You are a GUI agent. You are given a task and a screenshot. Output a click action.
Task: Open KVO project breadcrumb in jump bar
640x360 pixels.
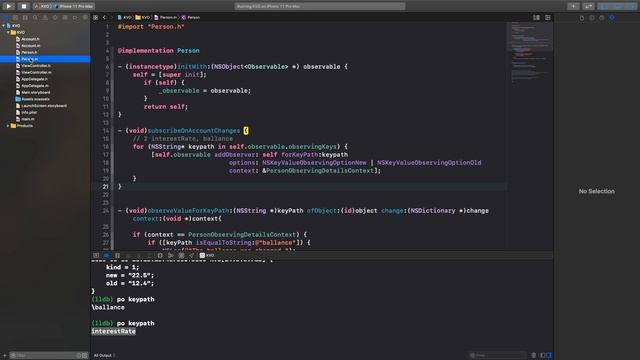click(124, 18)
